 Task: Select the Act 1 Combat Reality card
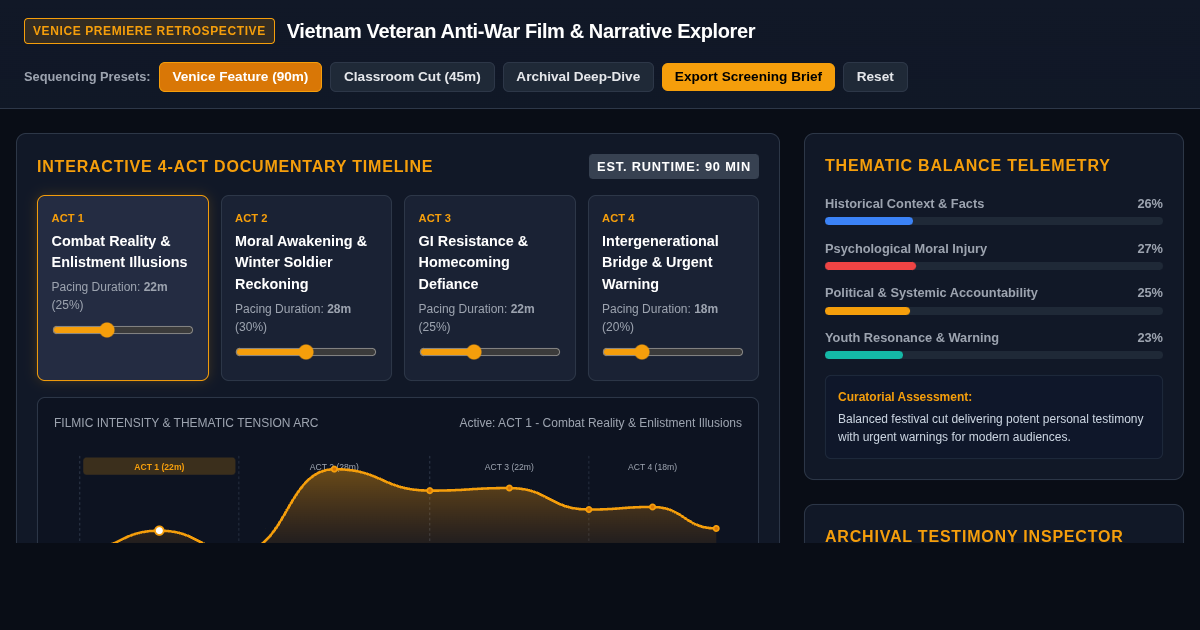123,288
